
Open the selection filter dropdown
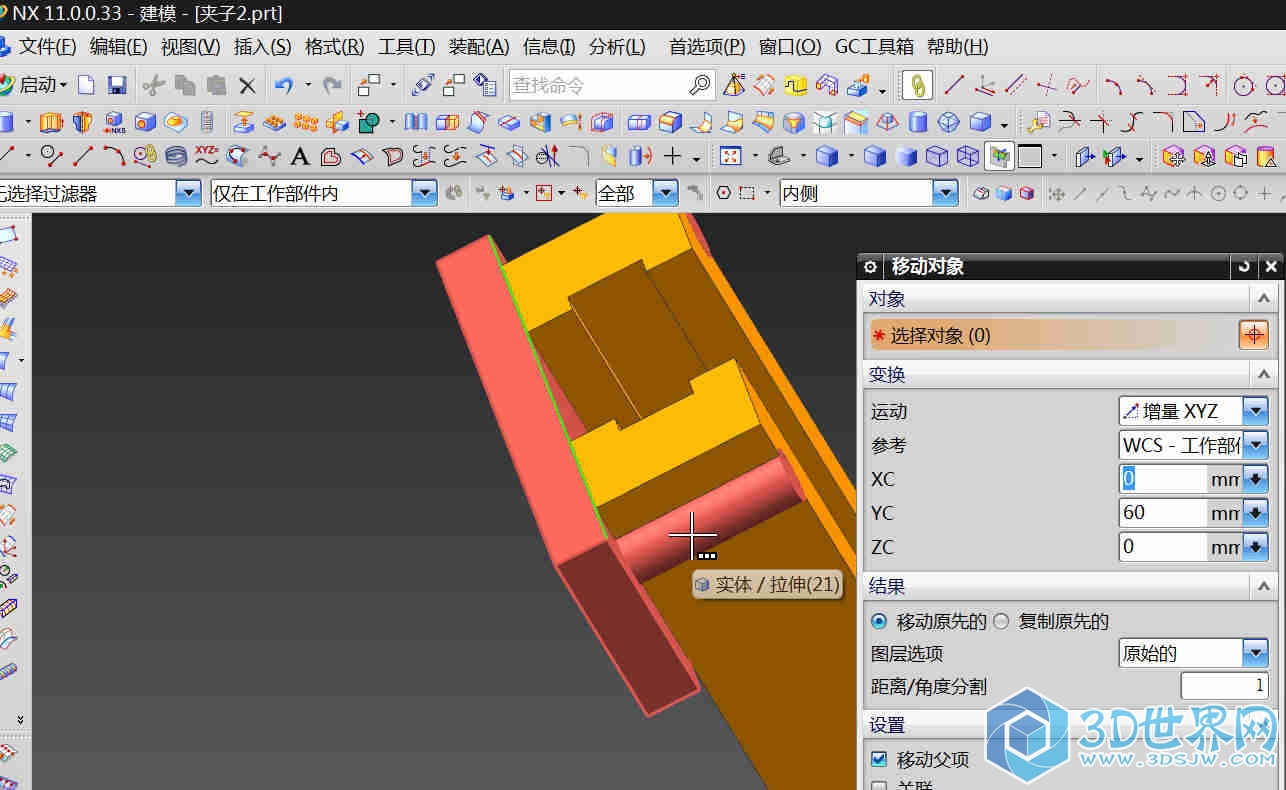[x=188, y=193]
